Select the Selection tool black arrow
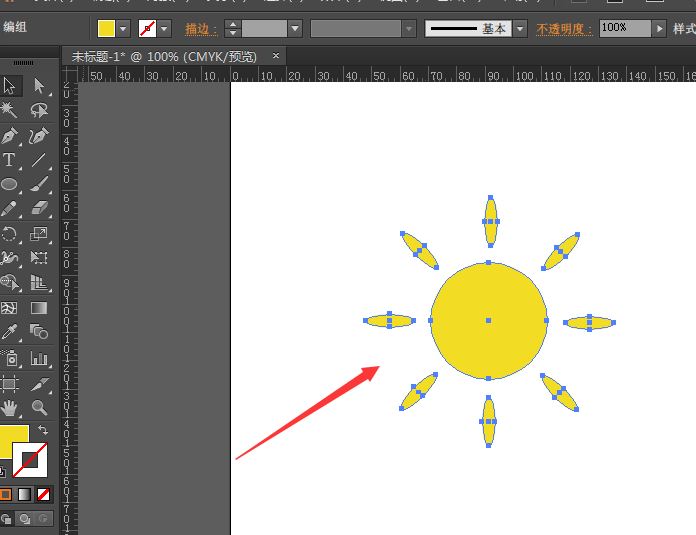696x535 pixels. pos(10,86)
